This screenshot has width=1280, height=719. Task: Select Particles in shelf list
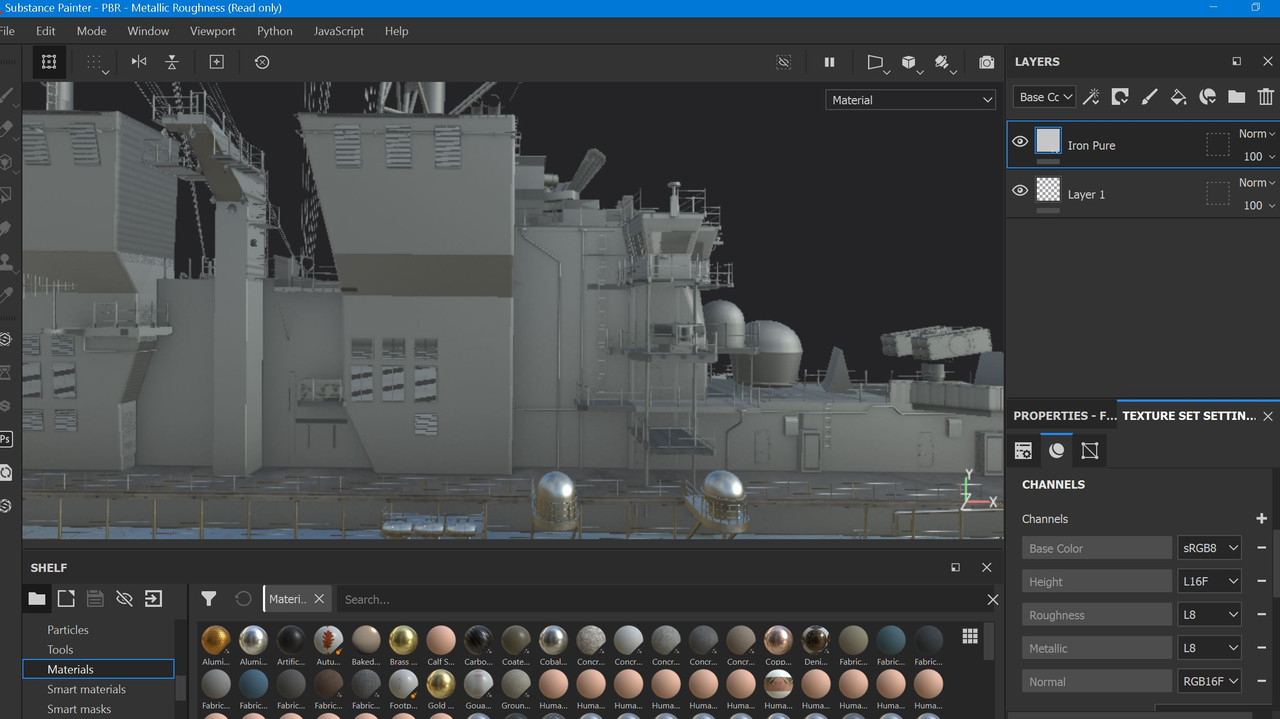(x=68, y=630)
